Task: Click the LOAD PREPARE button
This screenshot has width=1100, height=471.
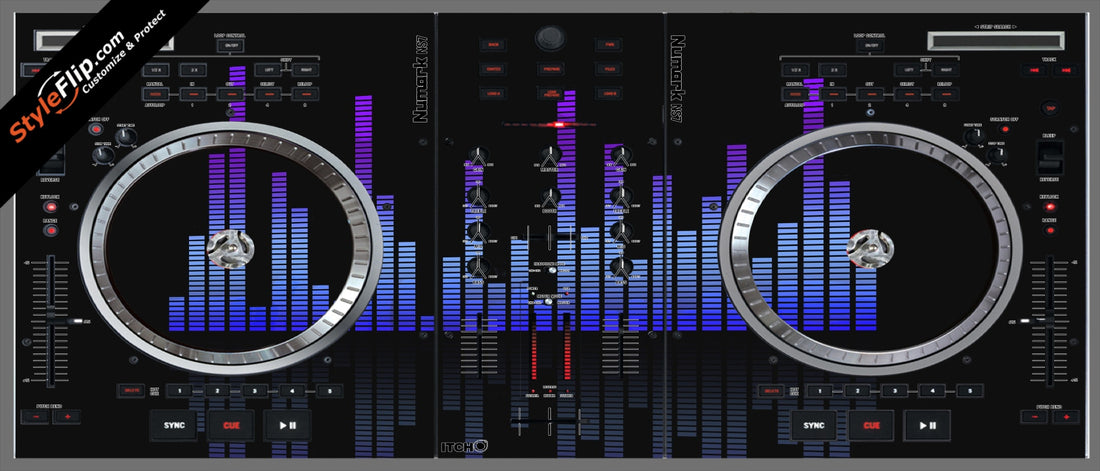Action: click(x=551, y=93)
